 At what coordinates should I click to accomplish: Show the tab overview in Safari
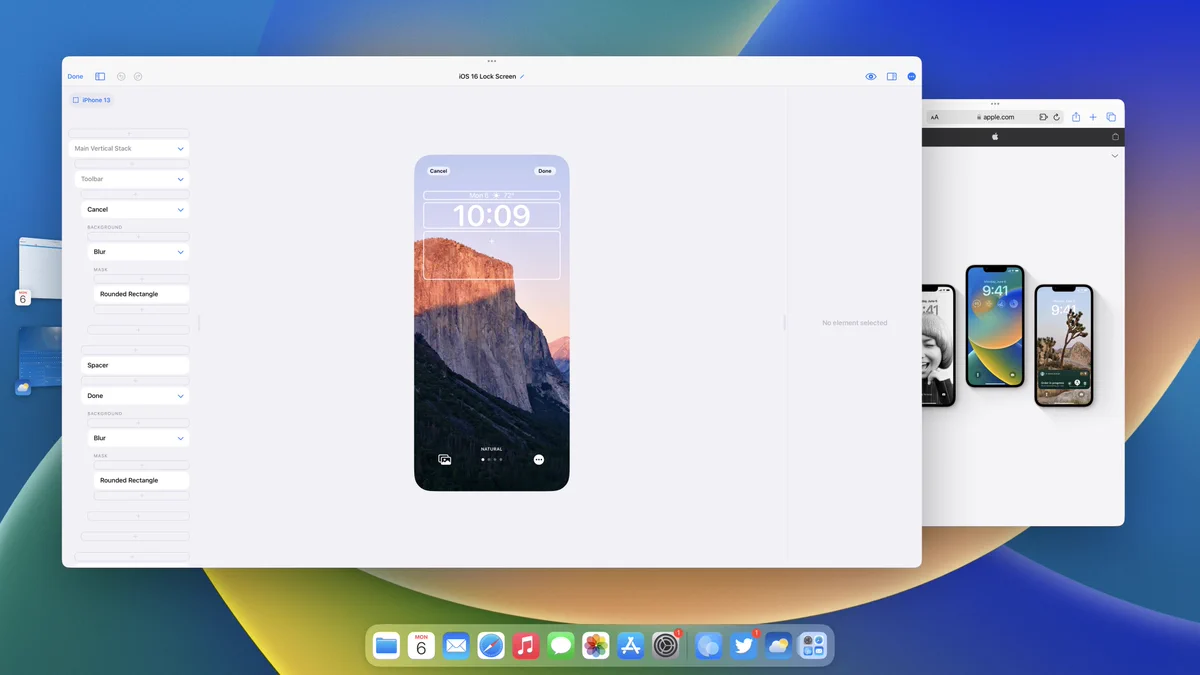(1111, 117)
